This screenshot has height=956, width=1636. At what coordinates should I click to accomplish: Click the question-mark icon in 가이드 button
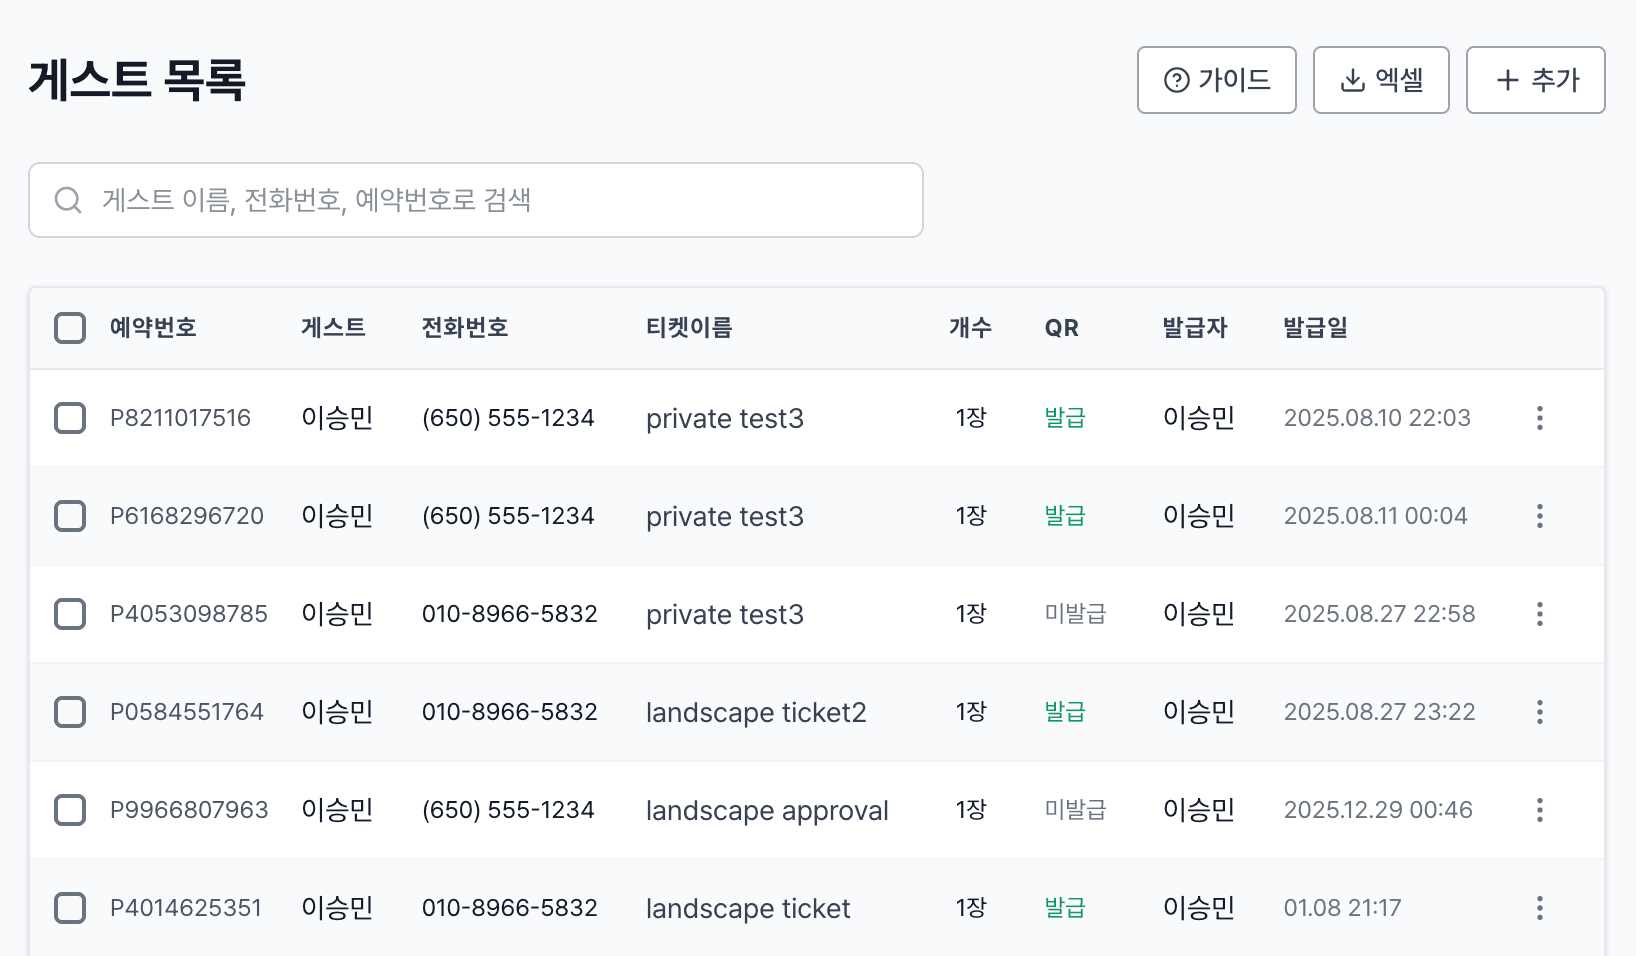[x=1177, y=80]
